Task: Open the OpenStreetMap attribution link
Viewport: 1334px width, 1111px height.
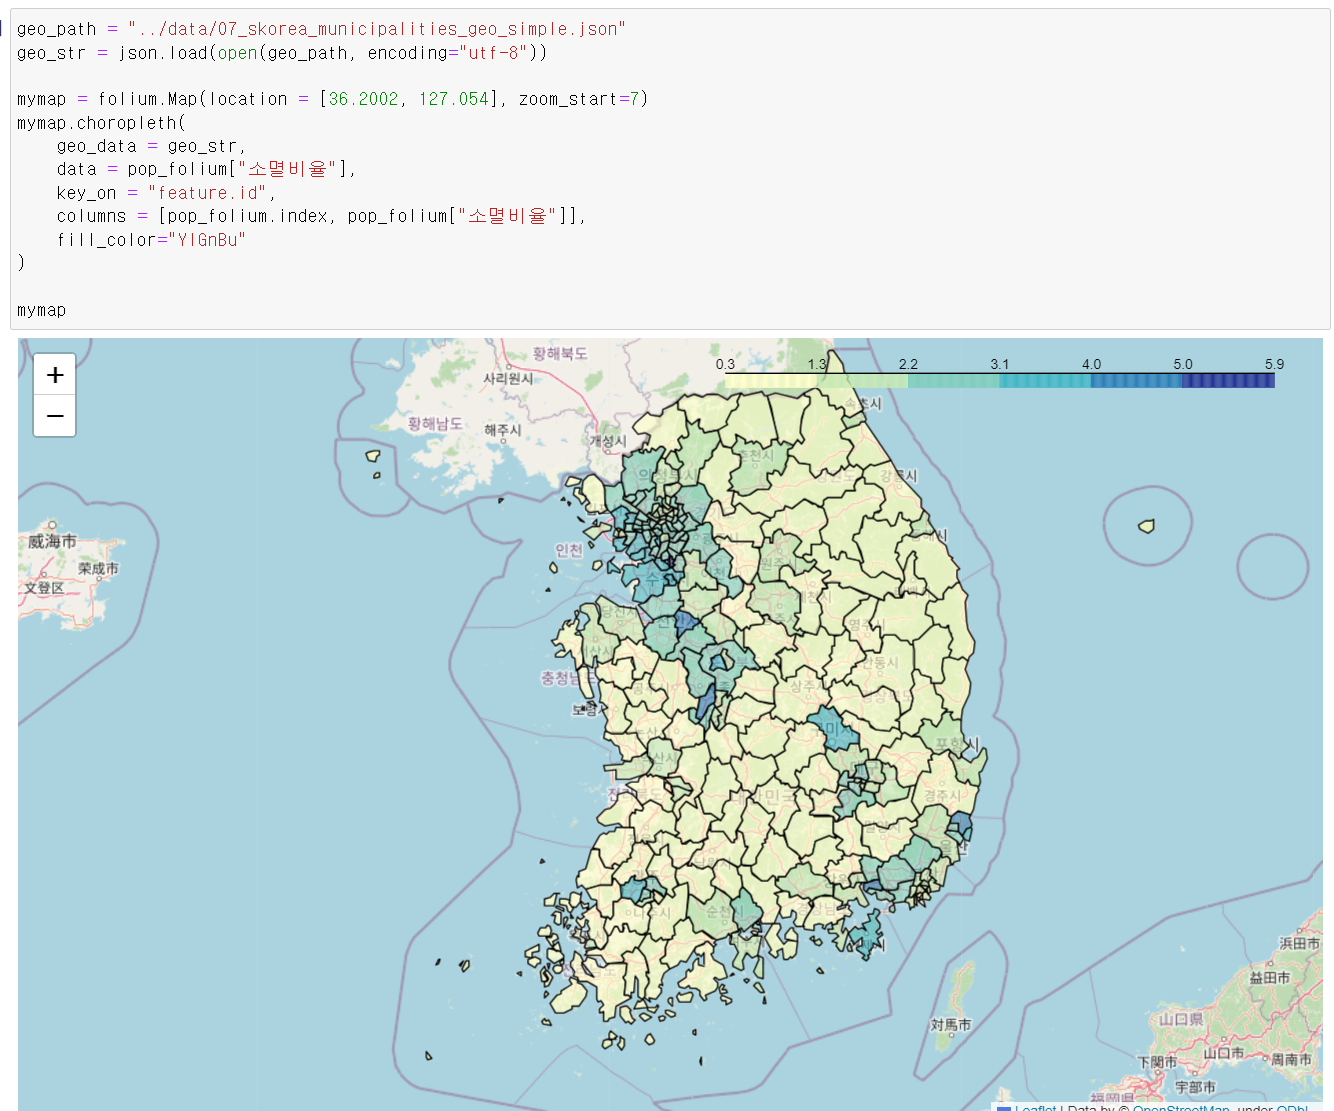Action: coord(1181,1108)
